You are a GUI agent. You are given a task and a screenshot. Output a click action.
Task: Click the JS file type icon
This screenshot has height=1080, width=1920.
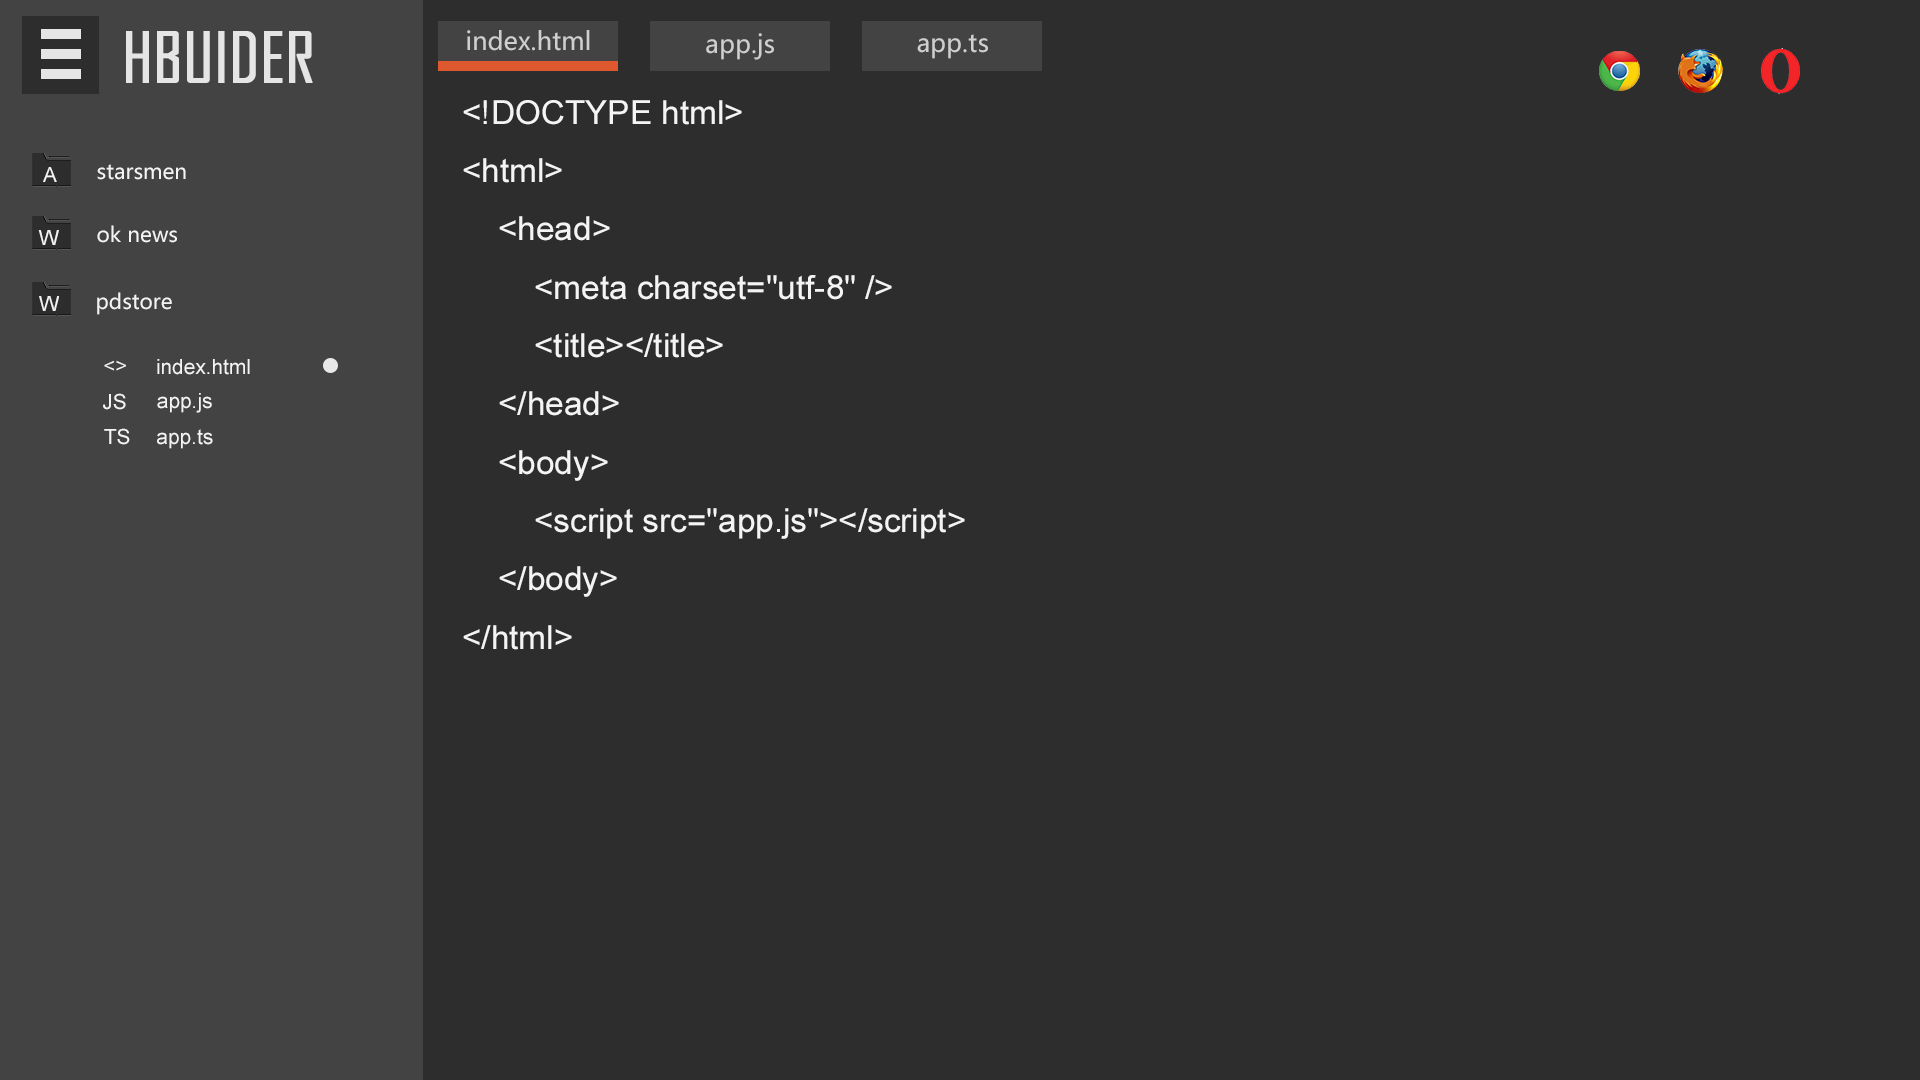(114, 402)
